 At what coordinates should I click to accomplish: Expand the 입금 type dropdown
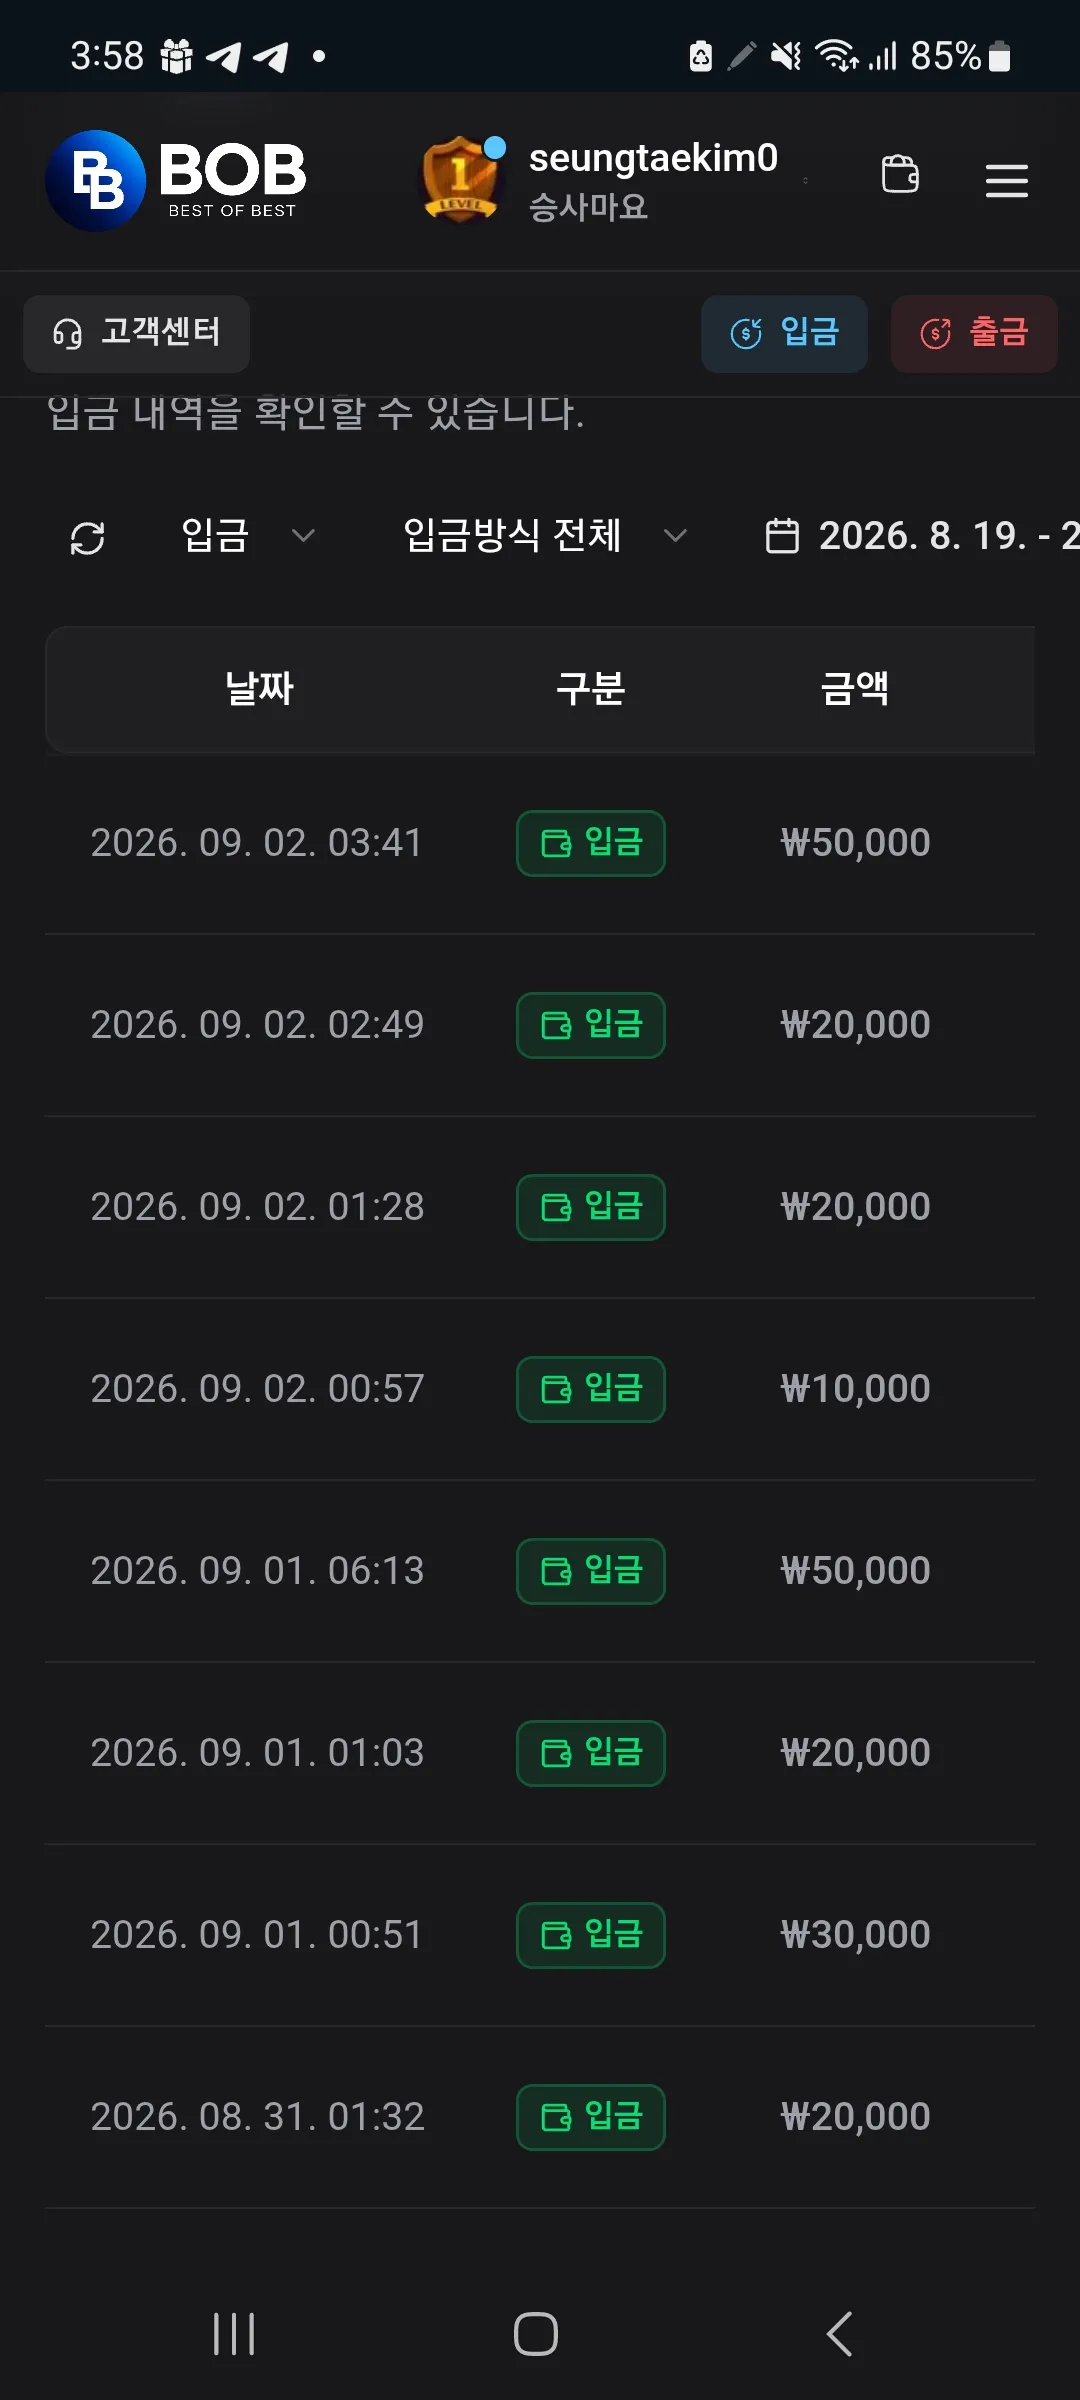click(x=248, y=536)
